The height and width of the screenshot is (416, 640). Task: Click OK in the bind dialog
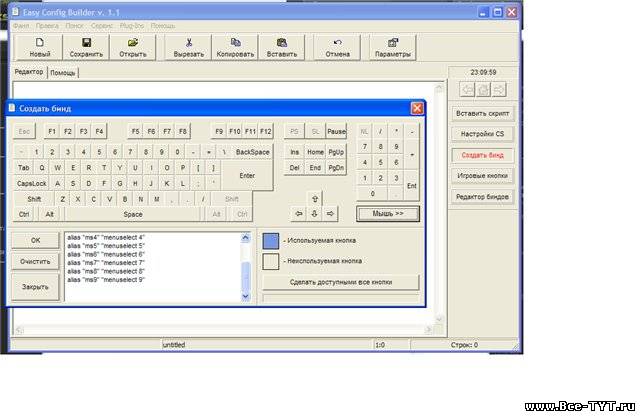tap(36, 240)
